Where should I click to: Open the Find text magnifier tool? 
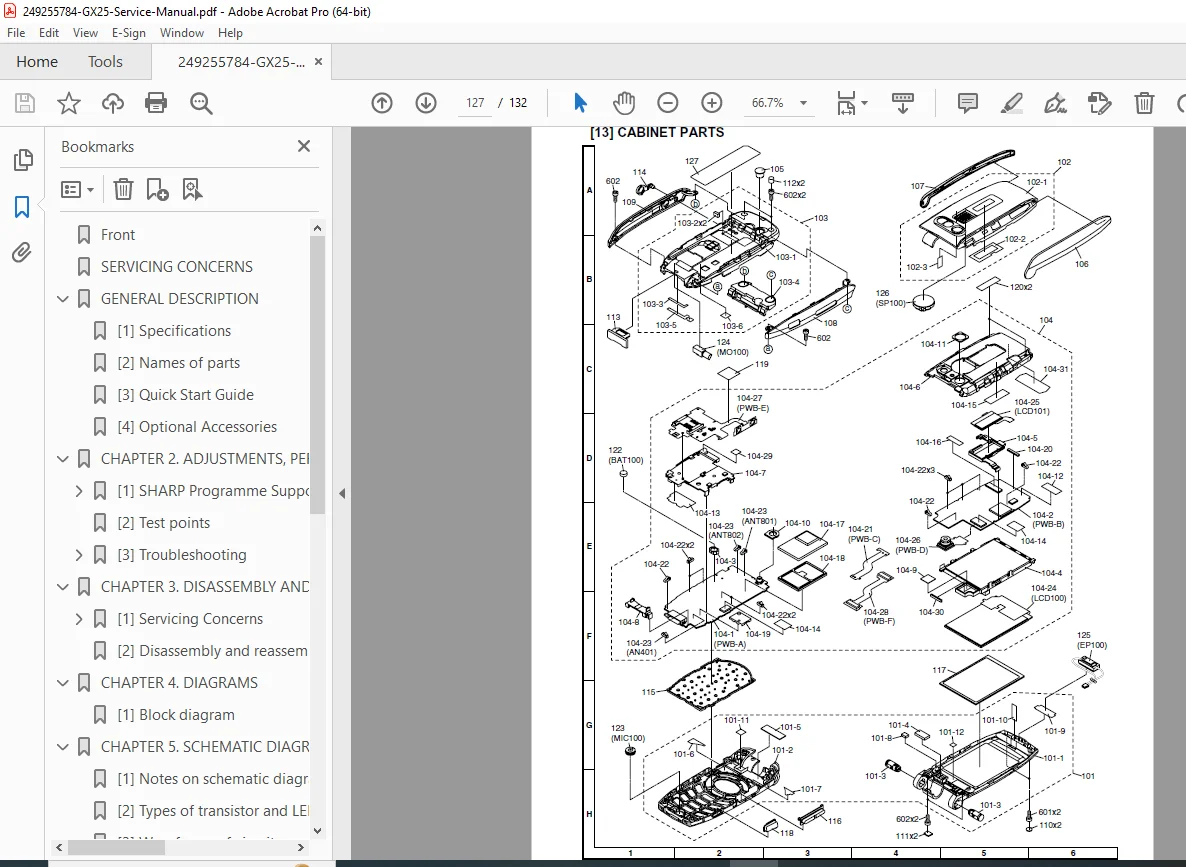[x=201, y=103]
